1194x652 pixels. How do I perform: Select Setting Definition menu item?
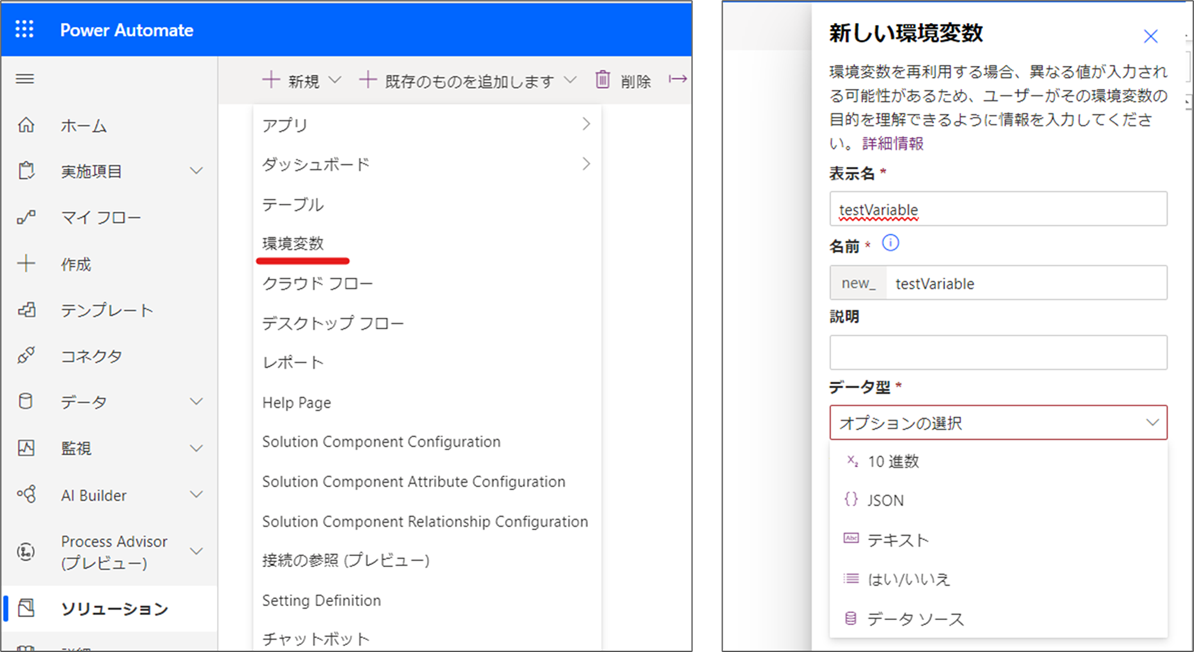point(427,600)
